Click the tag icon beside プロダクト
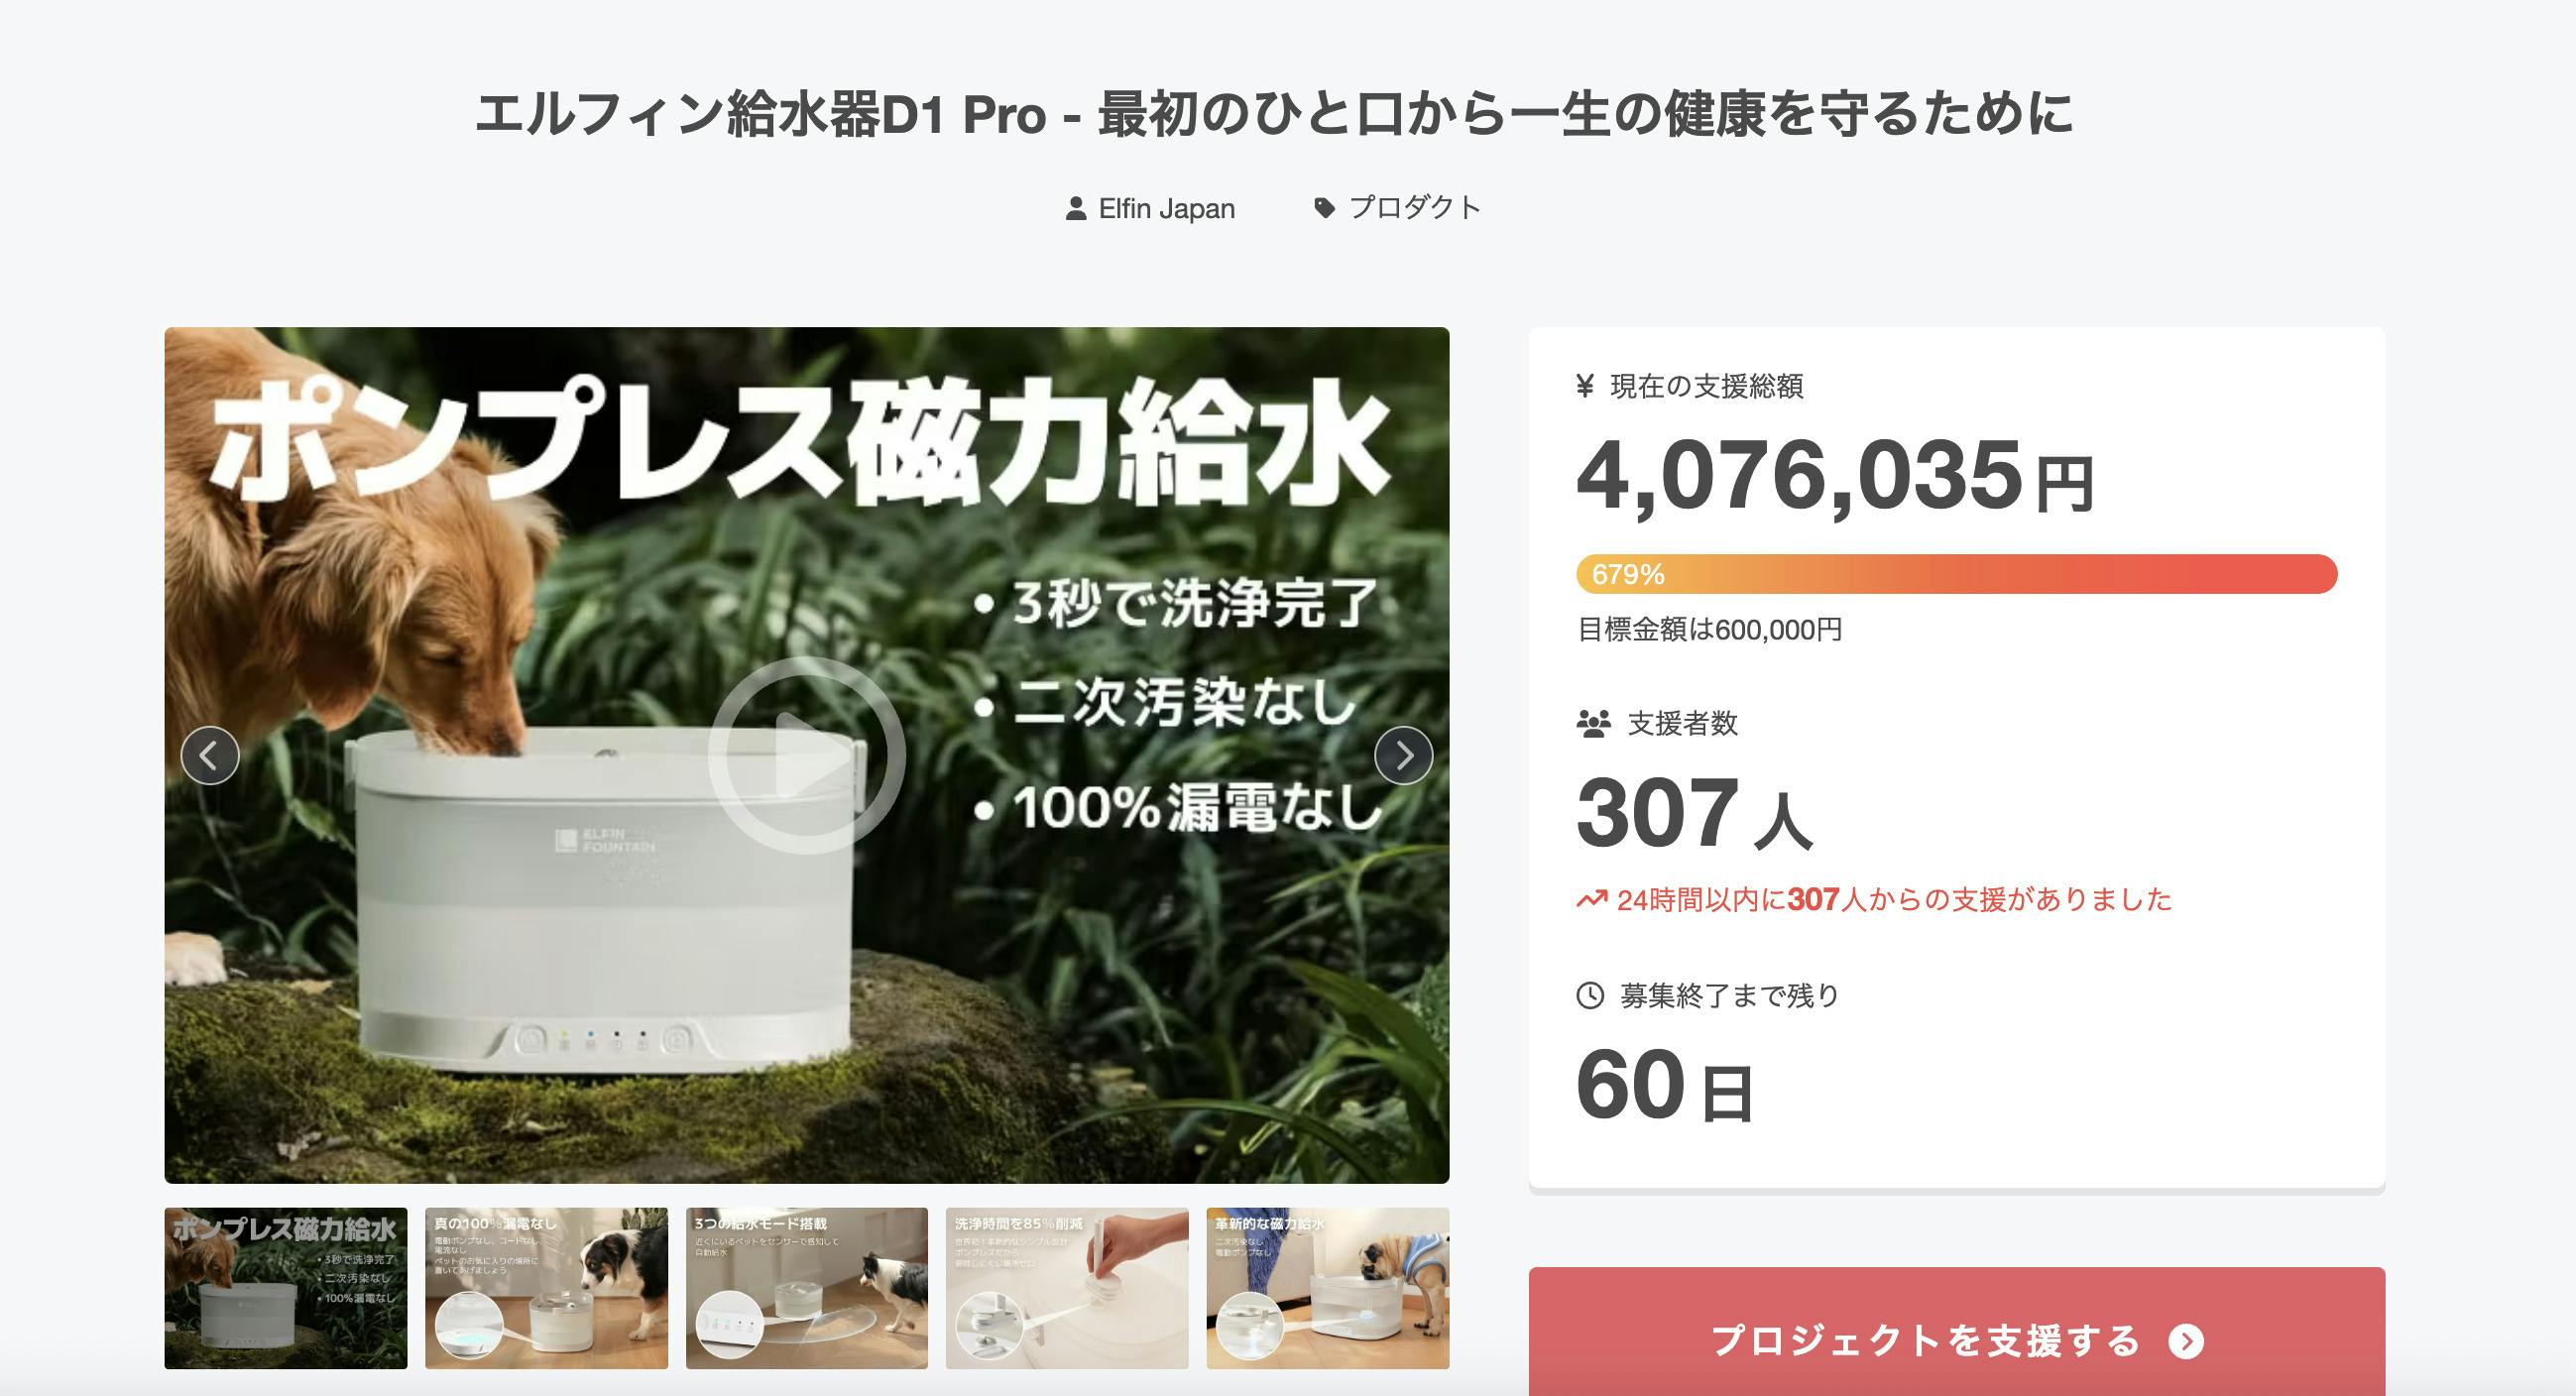 pyautogui.click(x=1324, y=208)
